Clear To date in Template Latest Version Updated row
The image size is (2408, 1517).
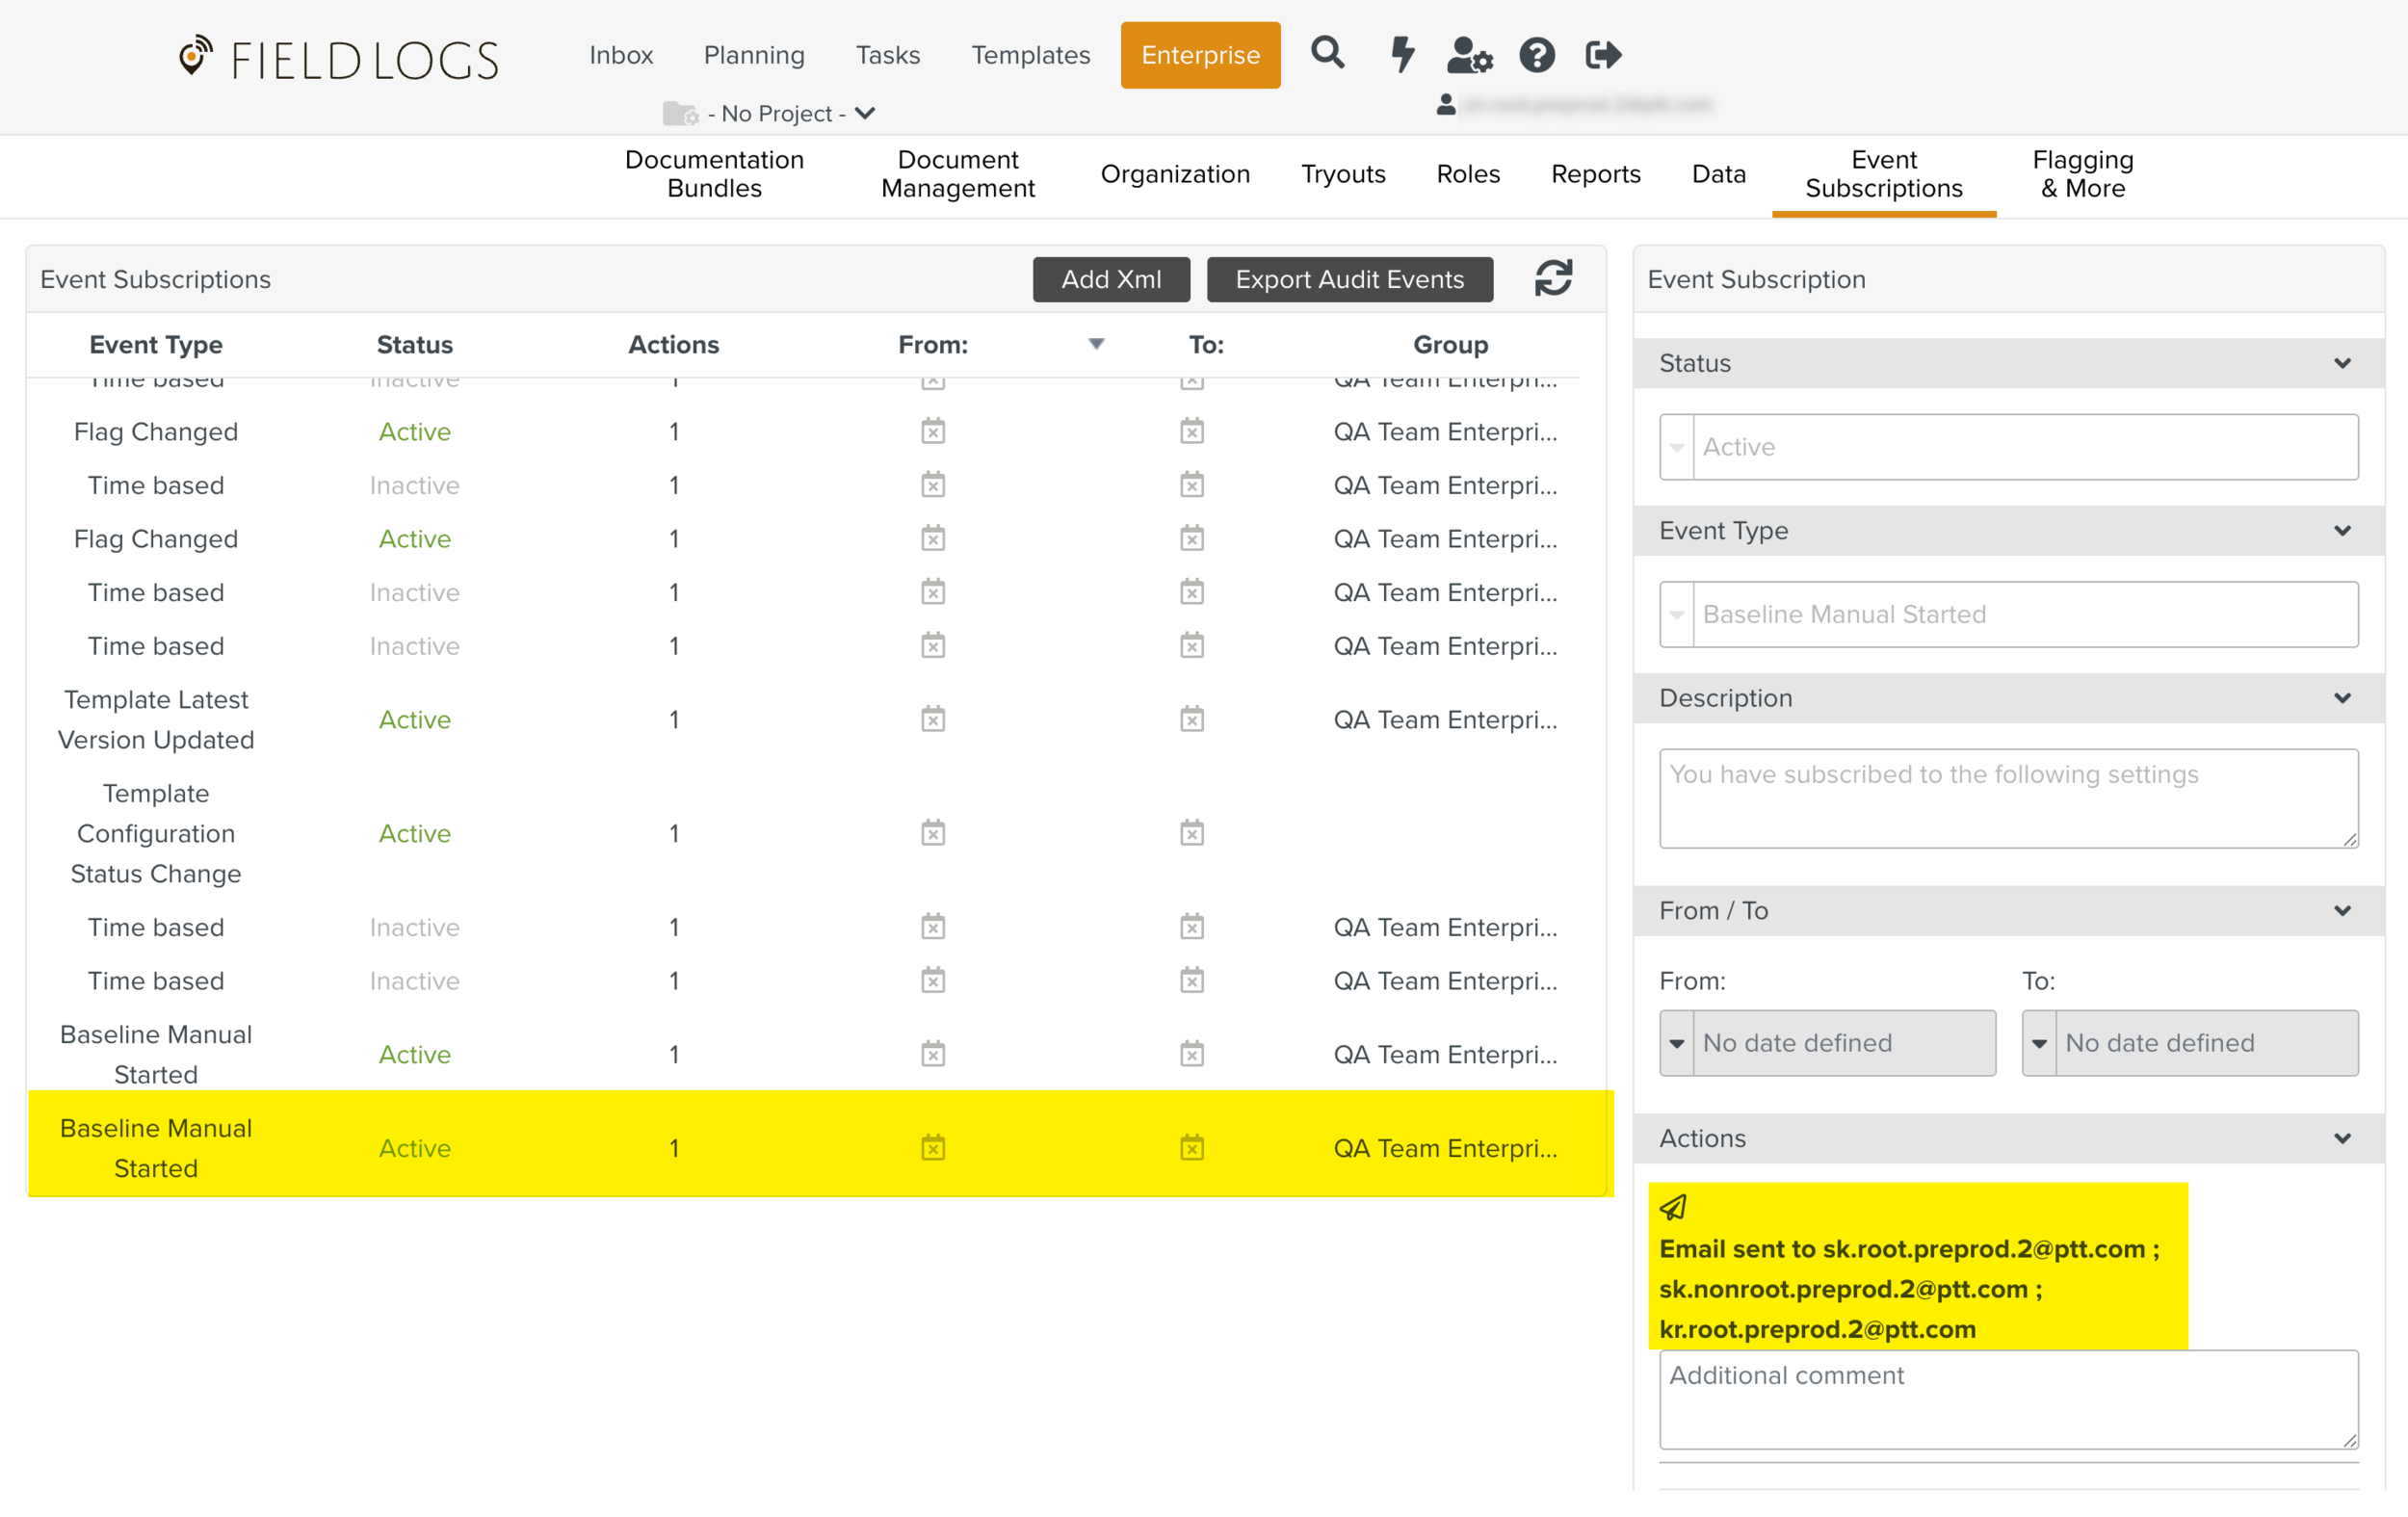point(1191,719)
